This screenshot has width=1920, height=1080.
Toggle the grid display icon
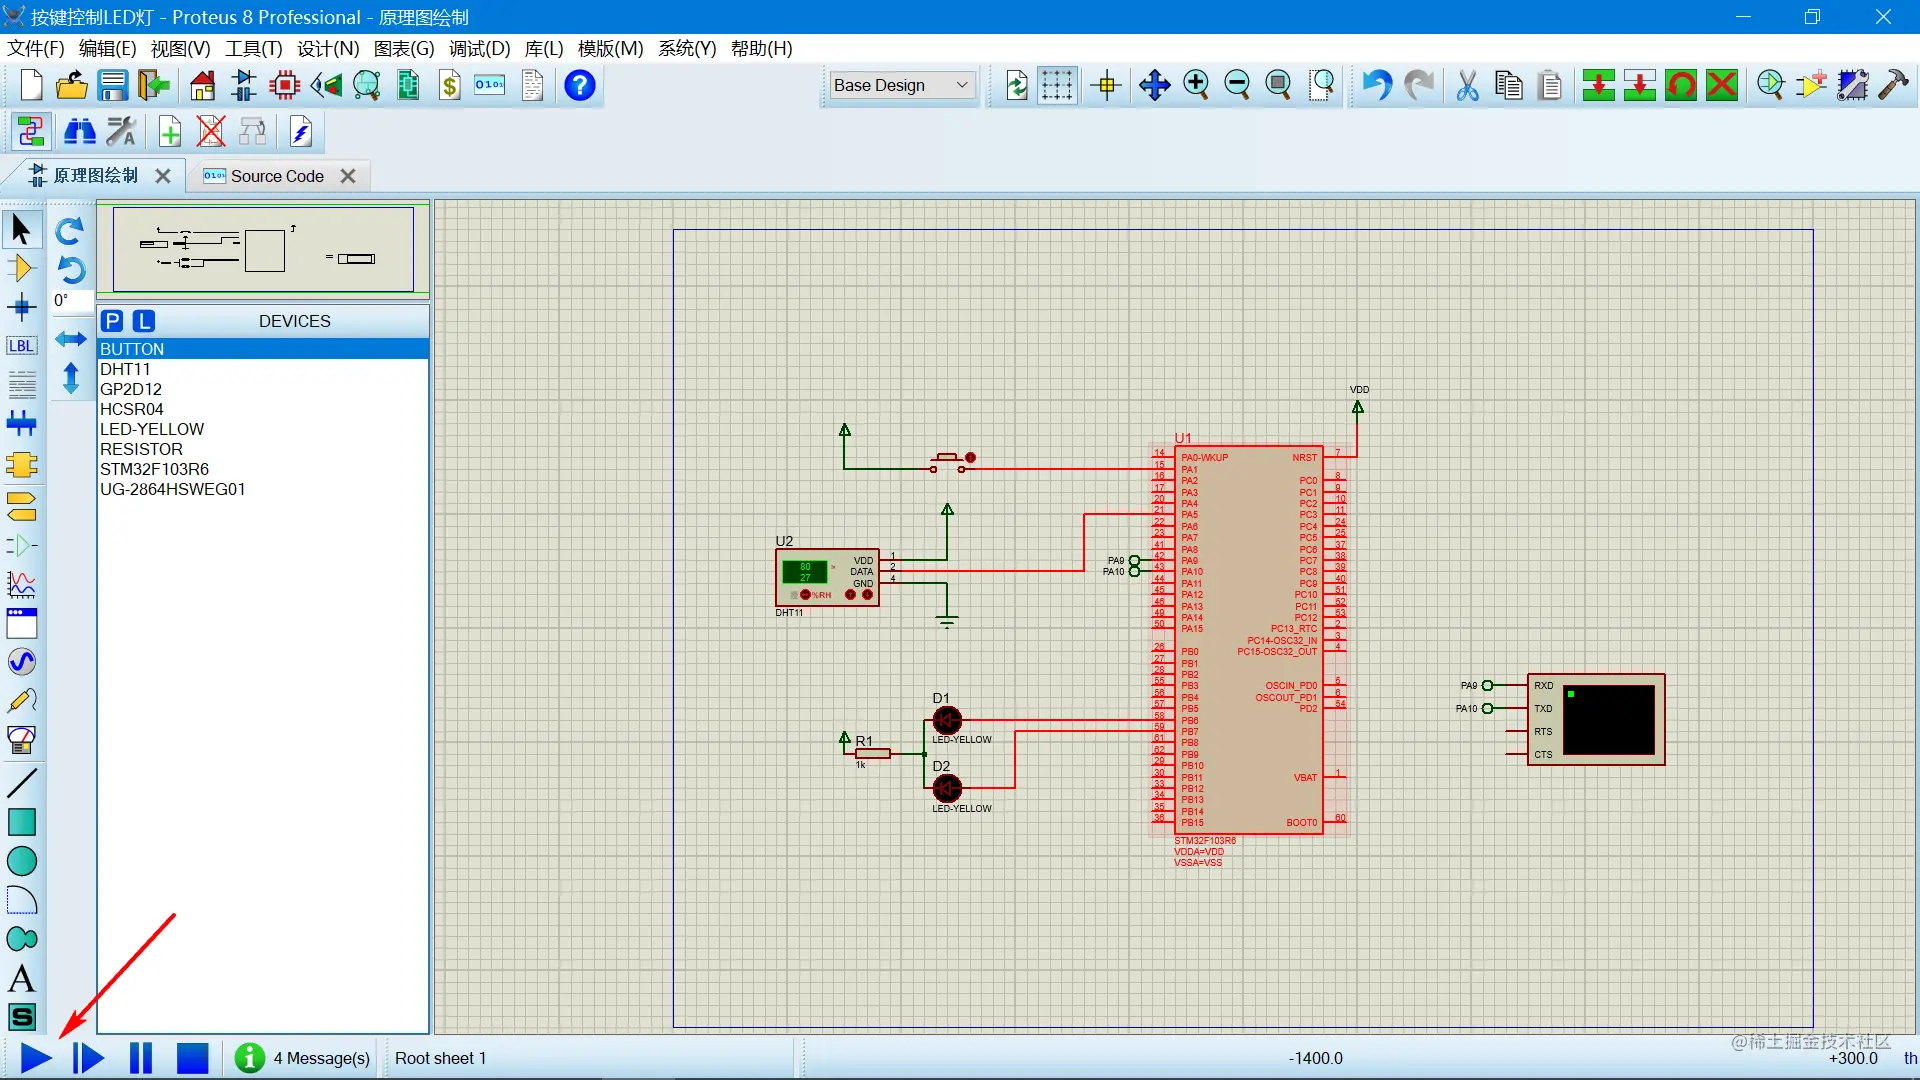(x=1056, y=86)
